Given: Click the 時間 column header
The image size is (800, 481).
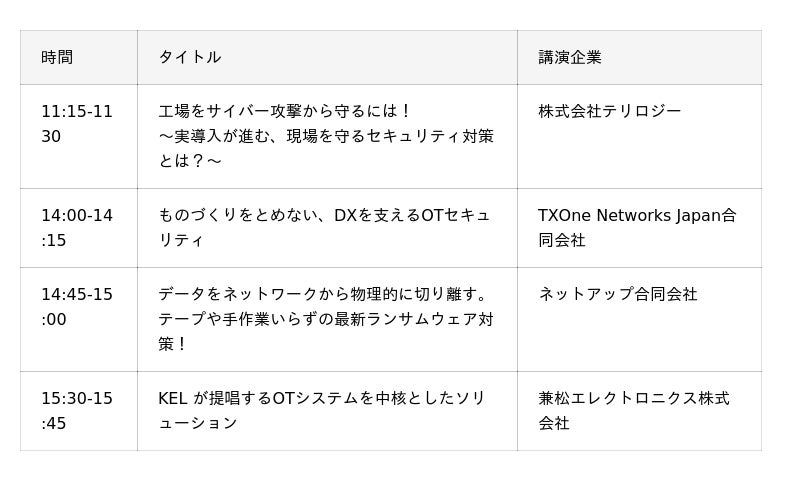Looking at the screenshot, I should (57, 57).
